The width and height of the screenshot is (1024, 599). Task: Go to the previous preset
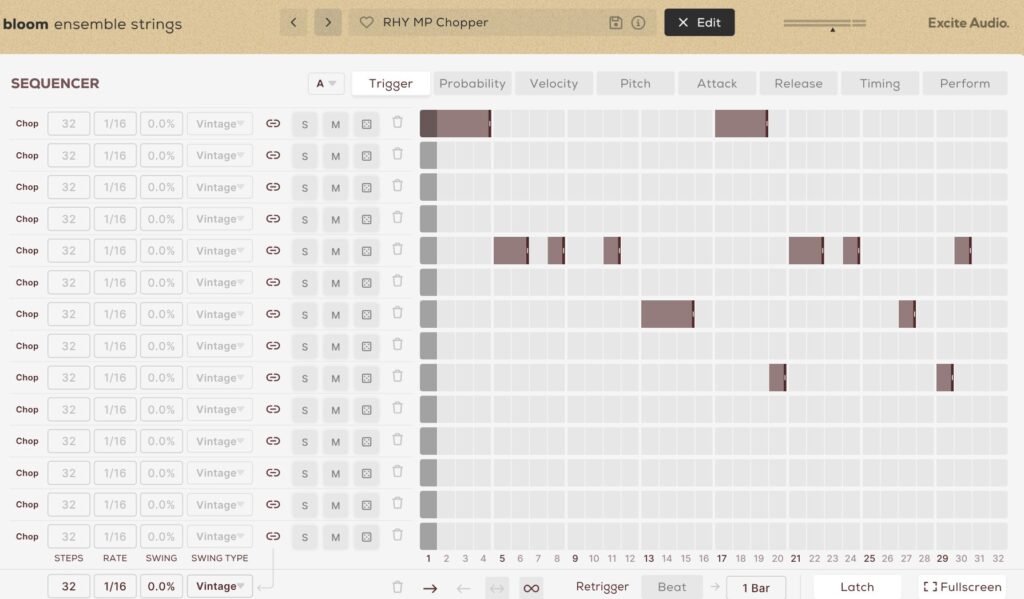point(293,22)
